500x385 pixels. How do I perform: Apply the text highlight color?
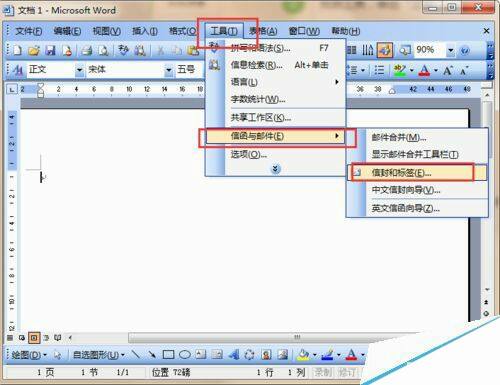coord(400,70)
